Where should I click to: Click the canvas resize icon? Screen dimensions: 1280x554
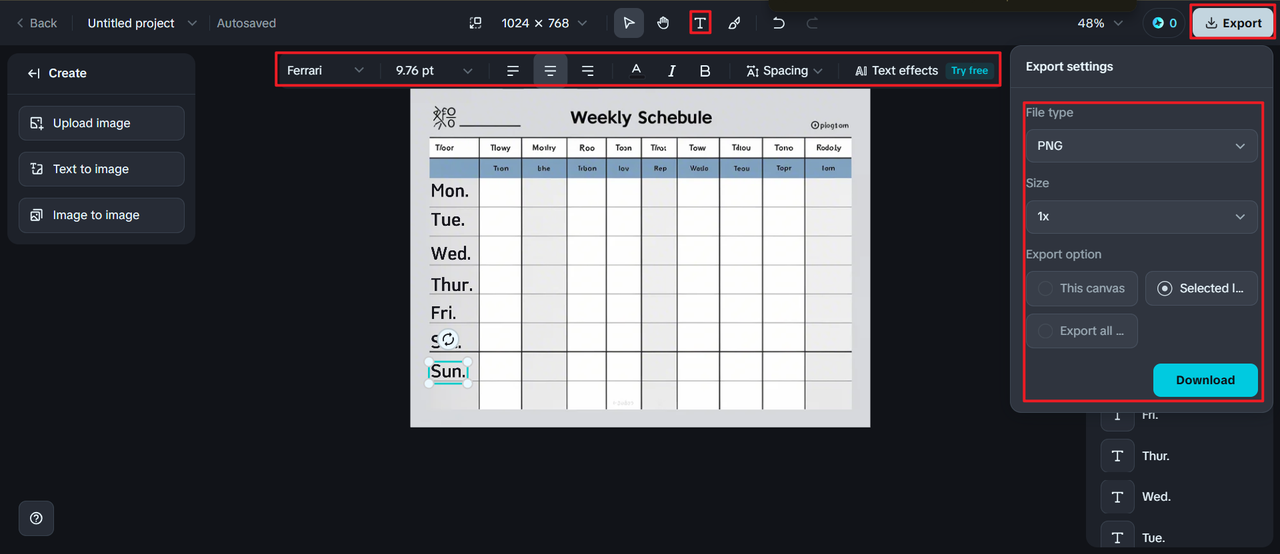tap(476, 23)
